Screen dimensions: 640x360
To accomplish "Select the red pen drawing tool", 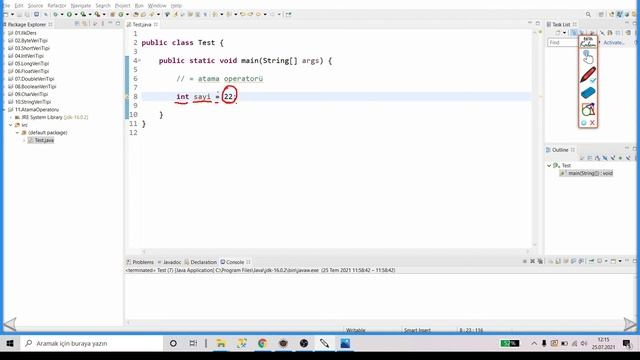I will pyautogui.click(x=588, y=76).
